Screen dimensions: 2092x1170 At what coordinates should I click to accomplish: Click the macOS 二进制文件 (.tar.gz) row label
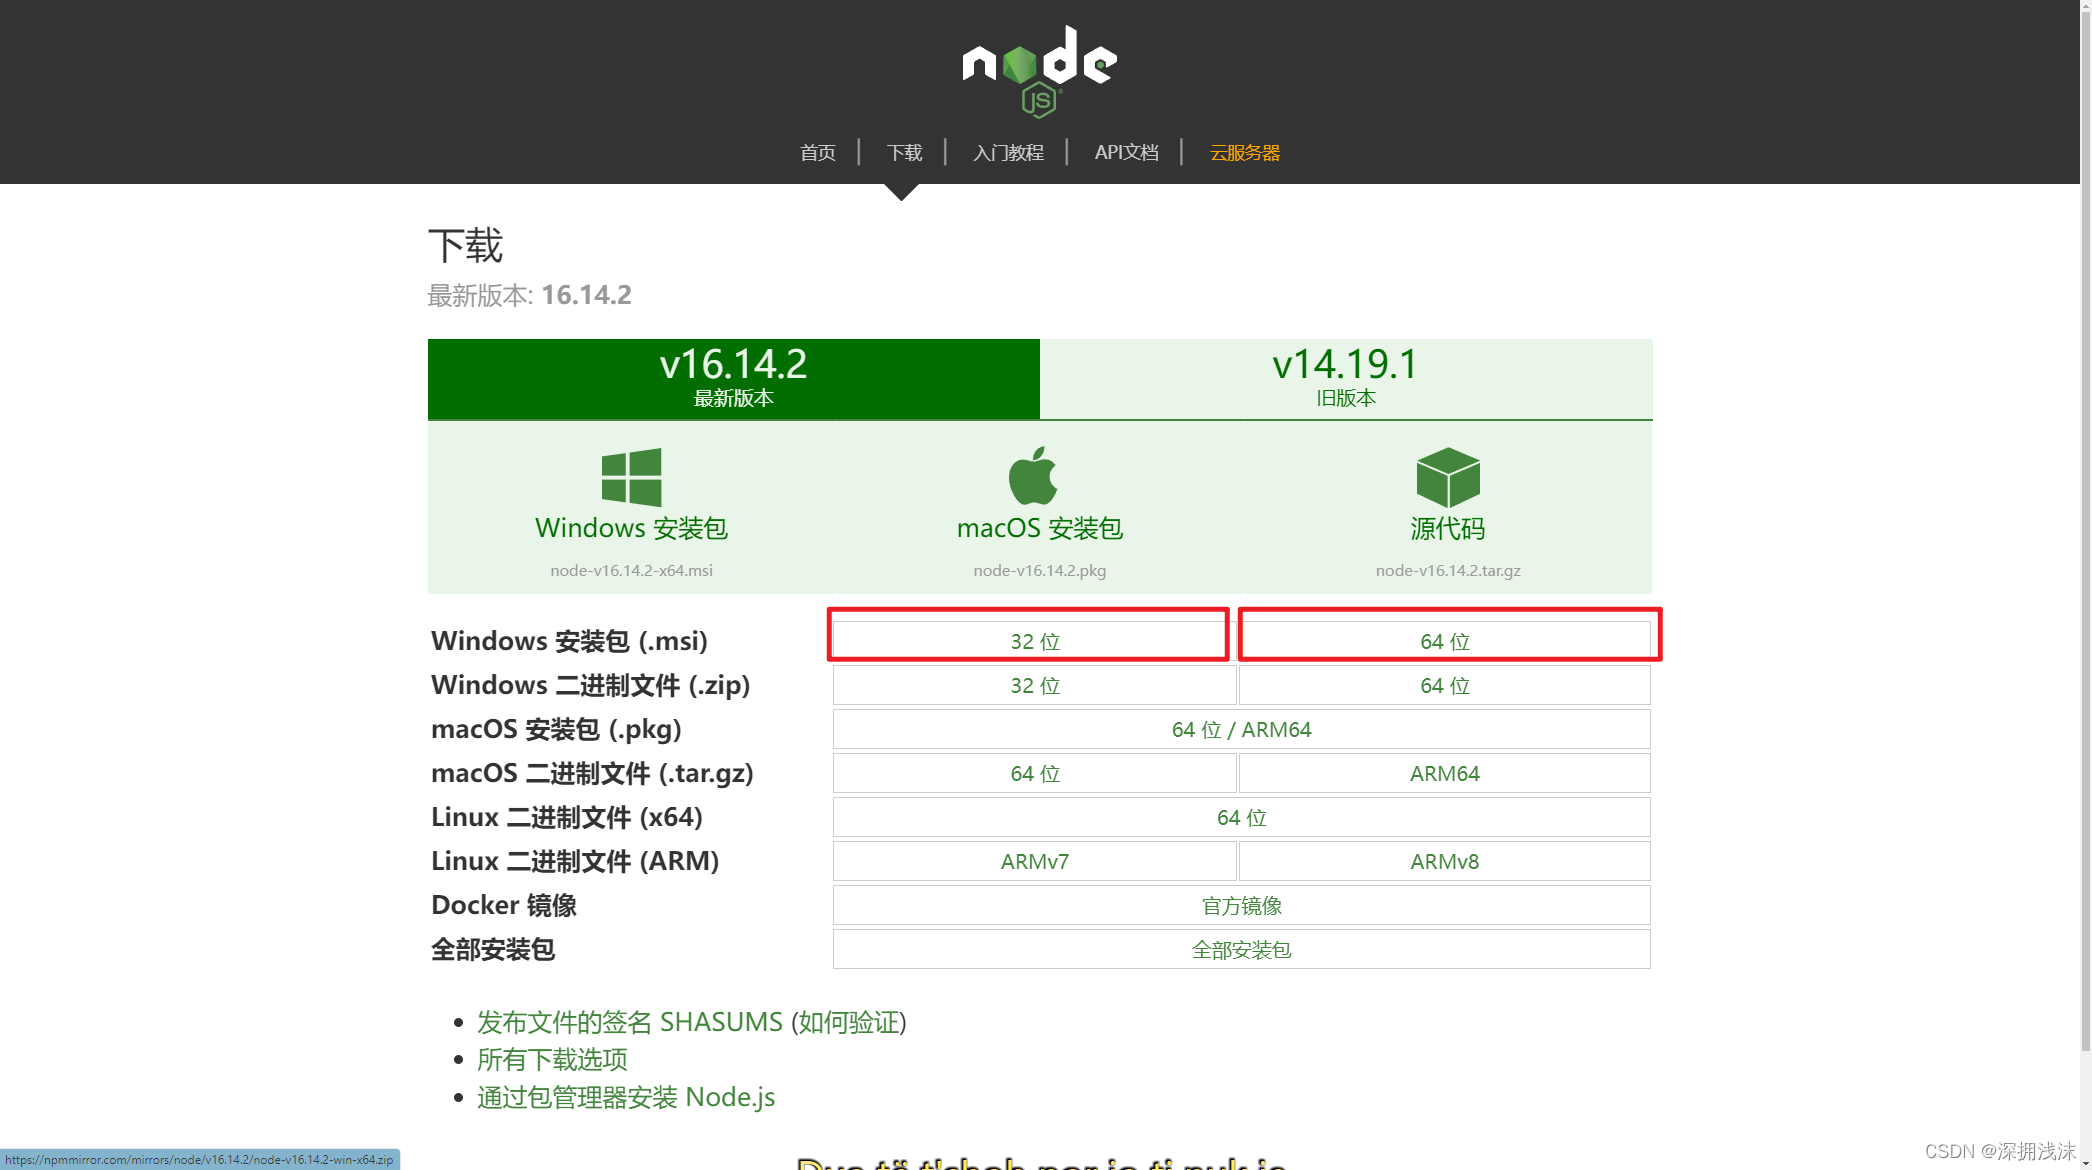592,773
